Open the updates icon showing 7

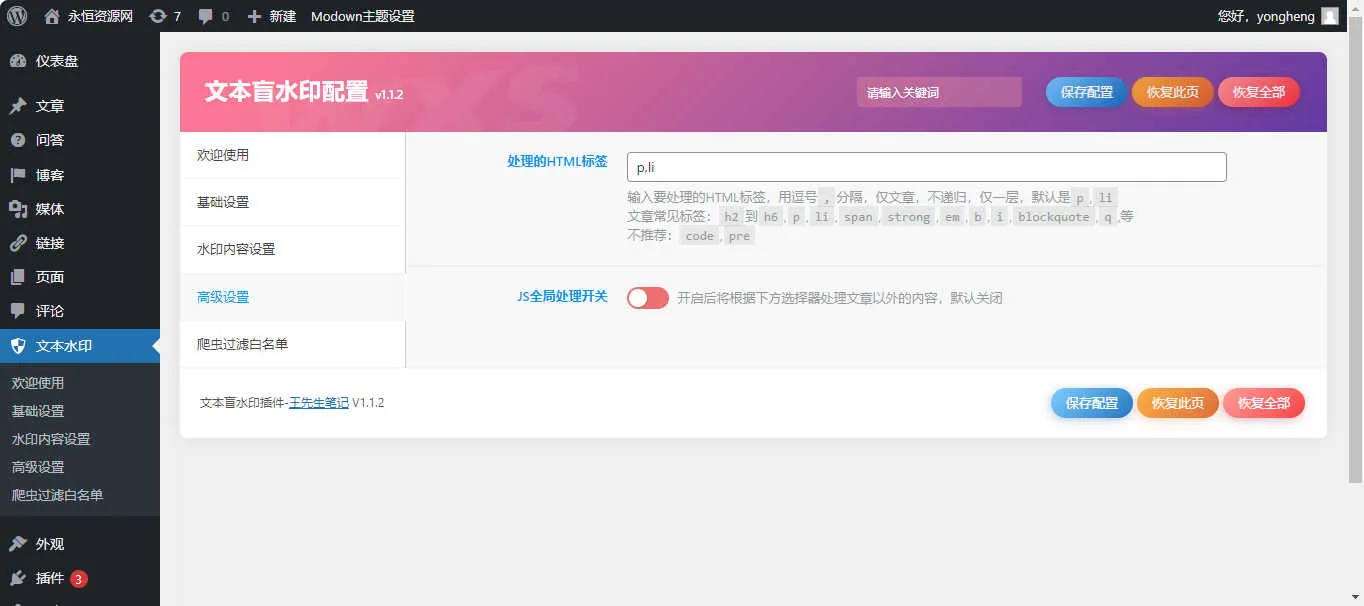(161, 15)
